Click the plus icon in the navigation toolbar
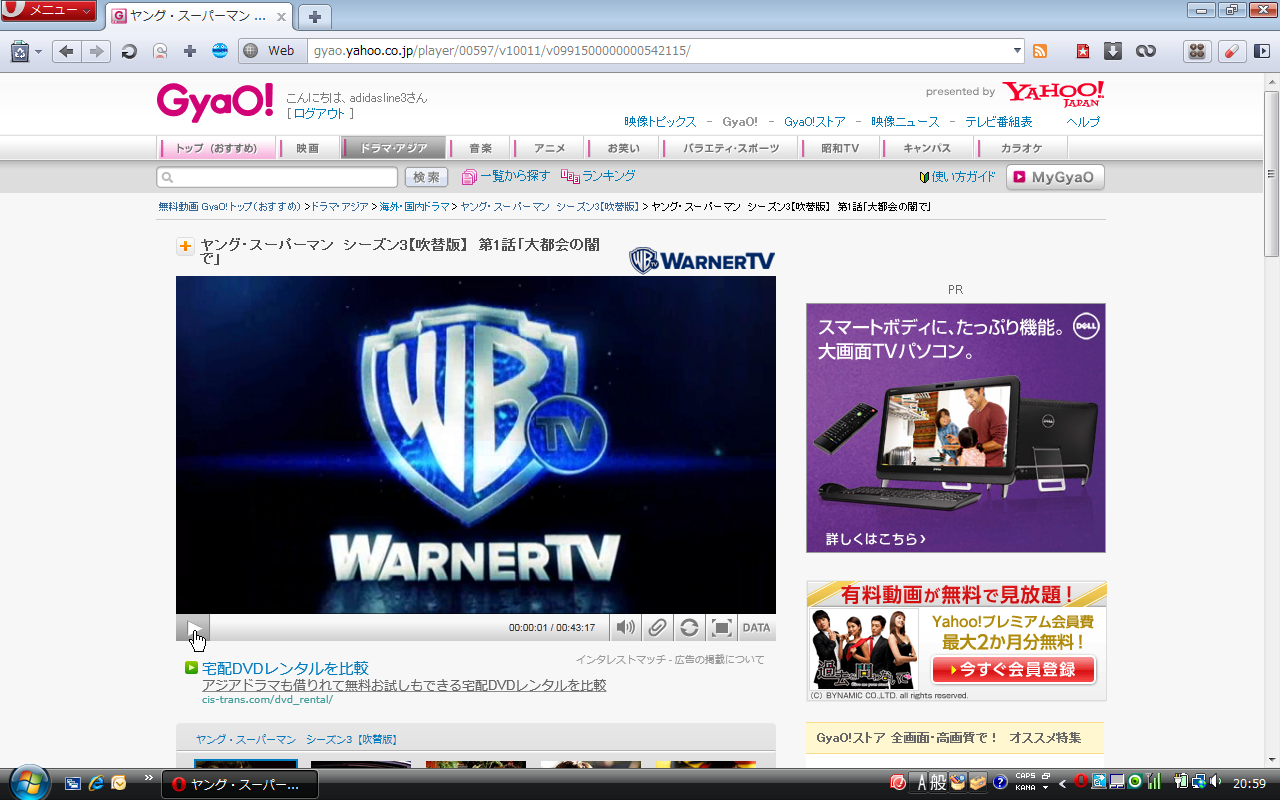Screen dimensions: 1280x800 click(190, 51)
